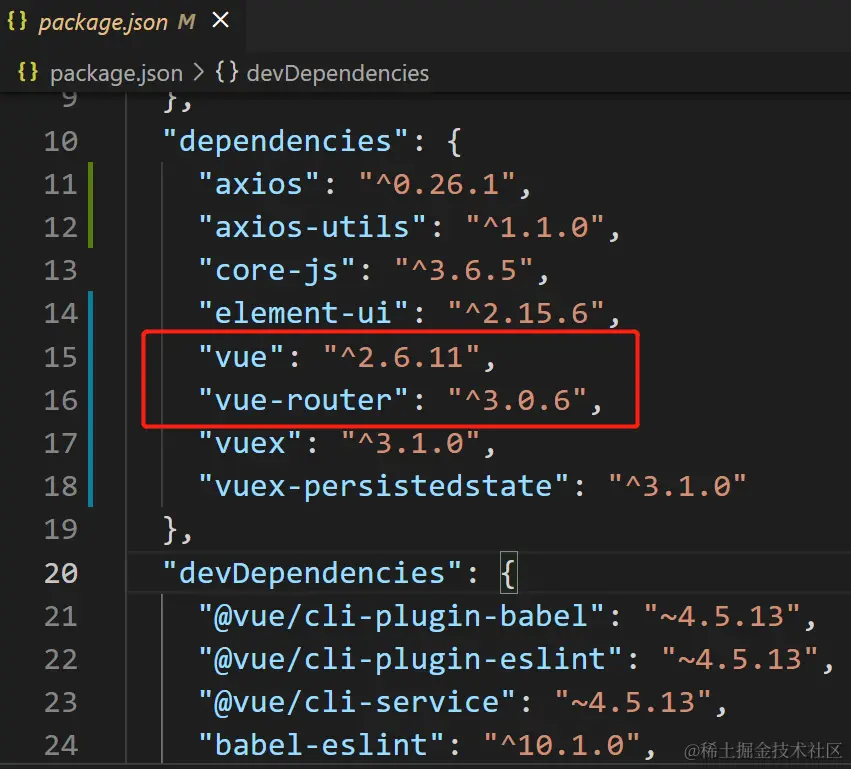Screen dimensions: 851x769
Task: Click devDependencies in the breadcrumb
Action: coord(338,73)
